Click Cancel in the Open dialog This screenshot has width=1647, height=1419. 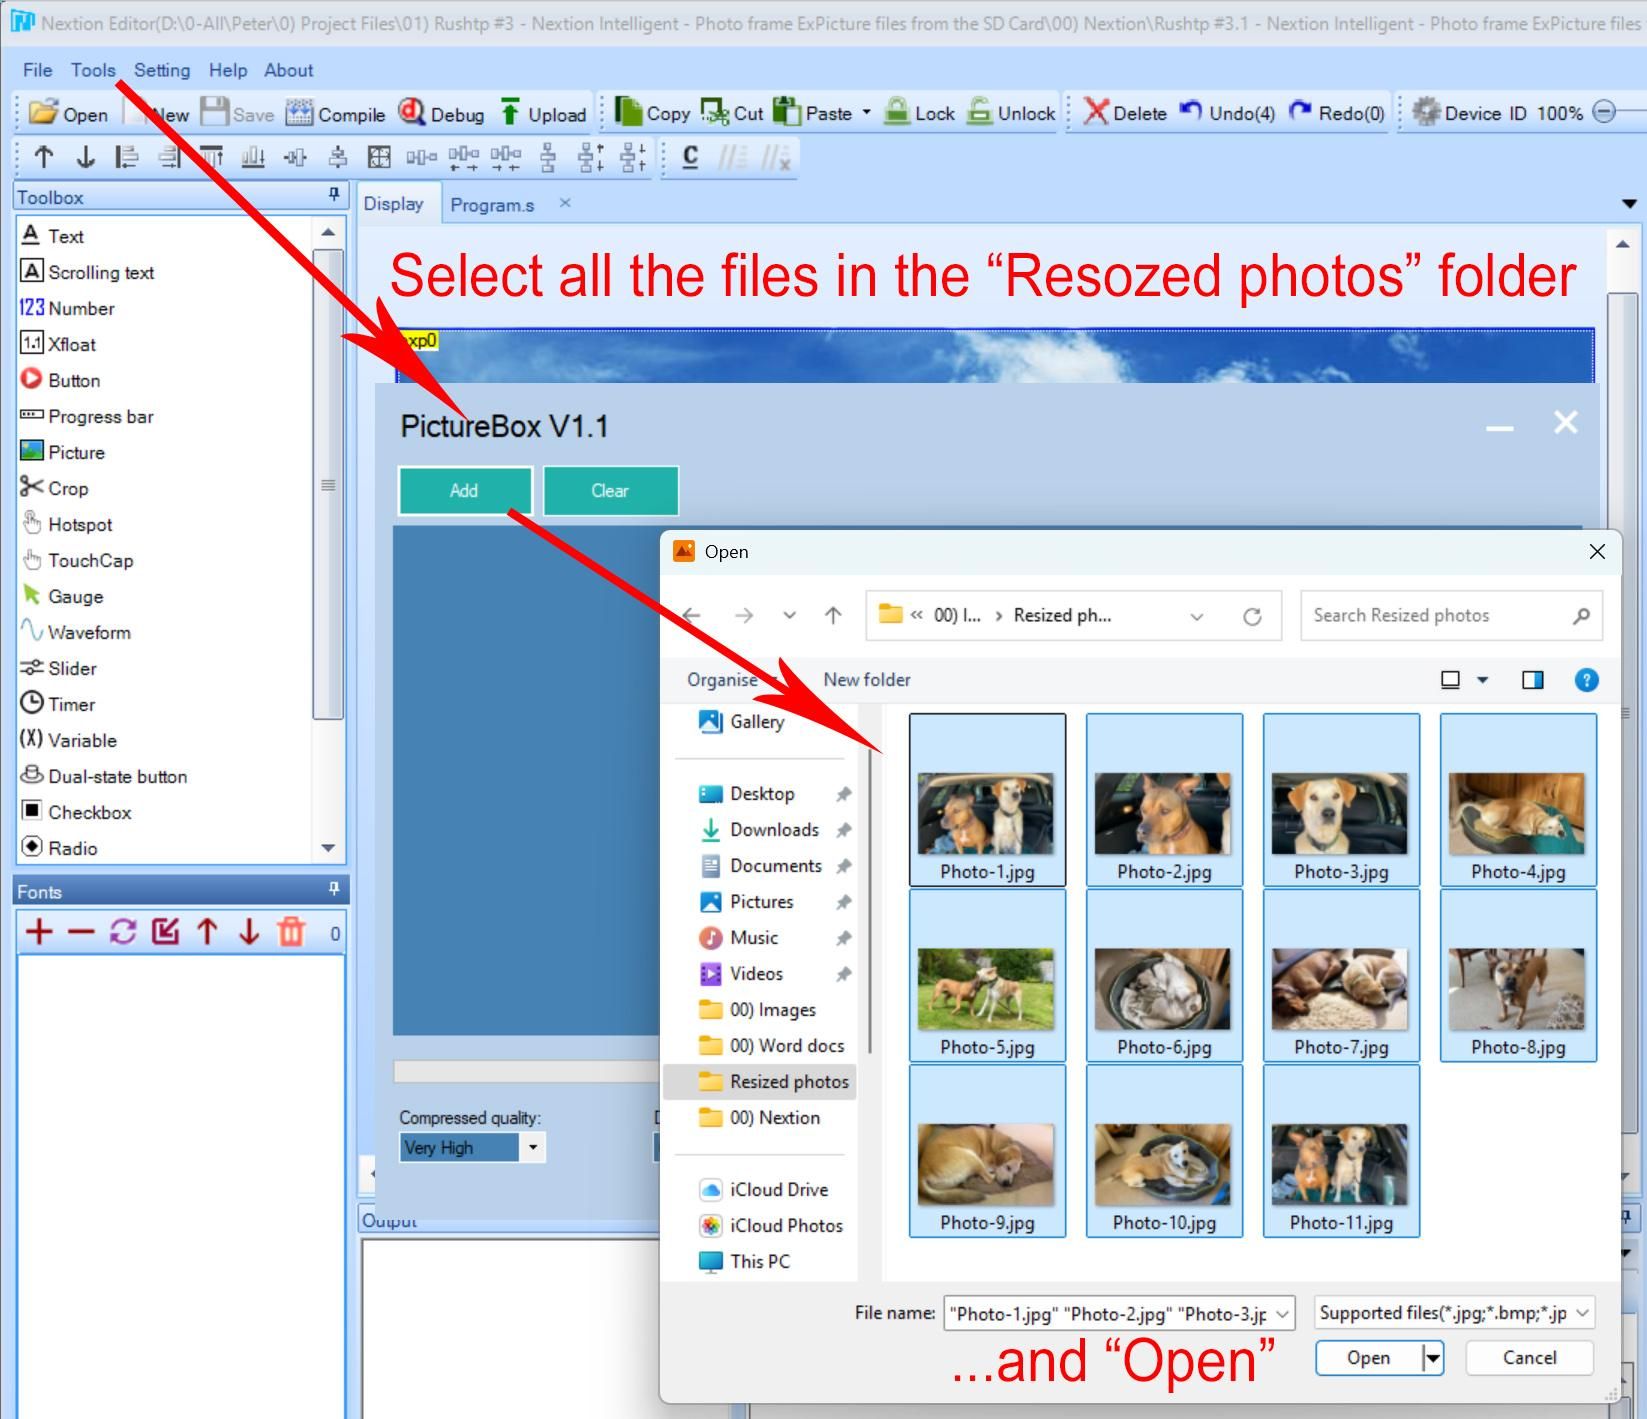pos(1528,1357)
